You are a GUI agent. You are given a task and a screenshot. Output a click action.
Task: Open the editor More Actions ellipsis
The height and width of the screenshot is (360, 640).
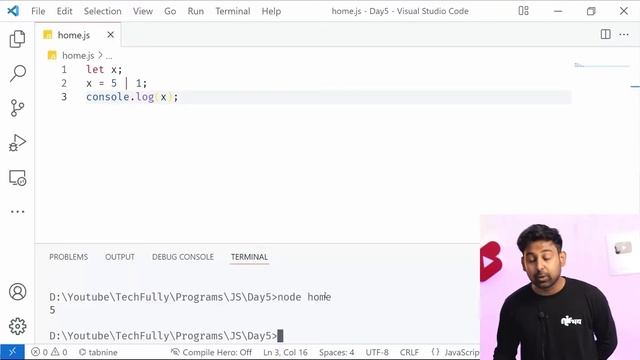coord(624,35)
